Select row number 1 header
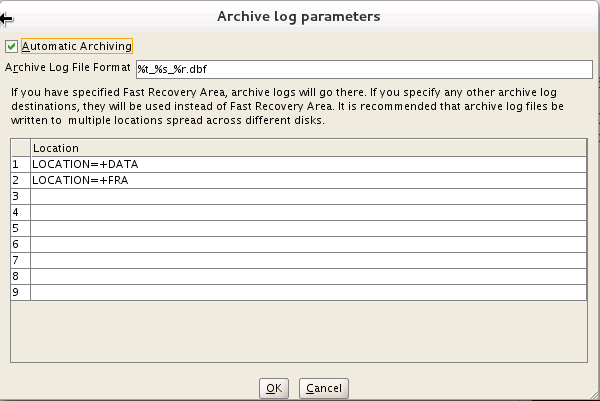The image size is (600, 401). pyautogui.click(x=20, y=164)
